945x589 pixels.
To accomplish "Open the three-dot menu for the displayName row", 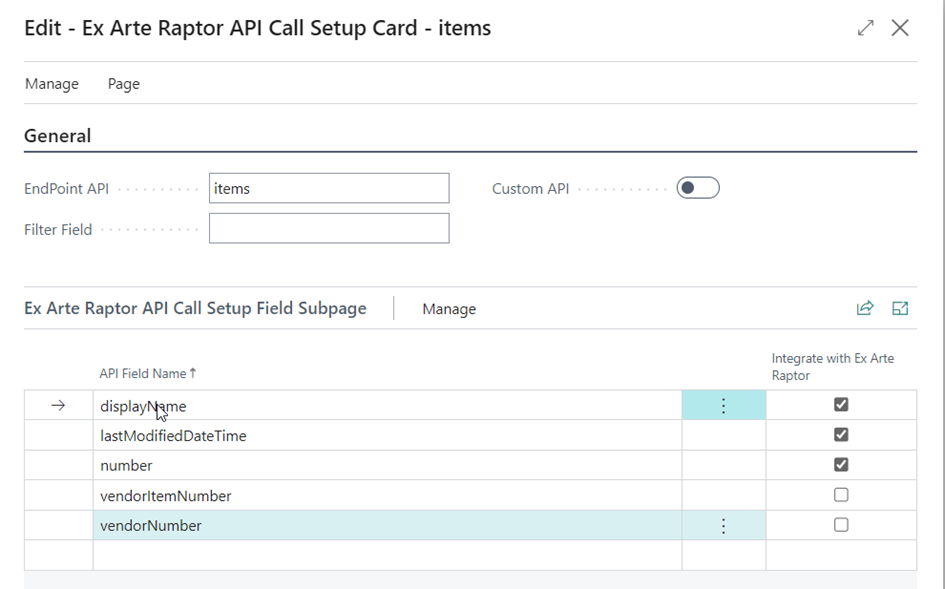I will [x=724, y=406].
